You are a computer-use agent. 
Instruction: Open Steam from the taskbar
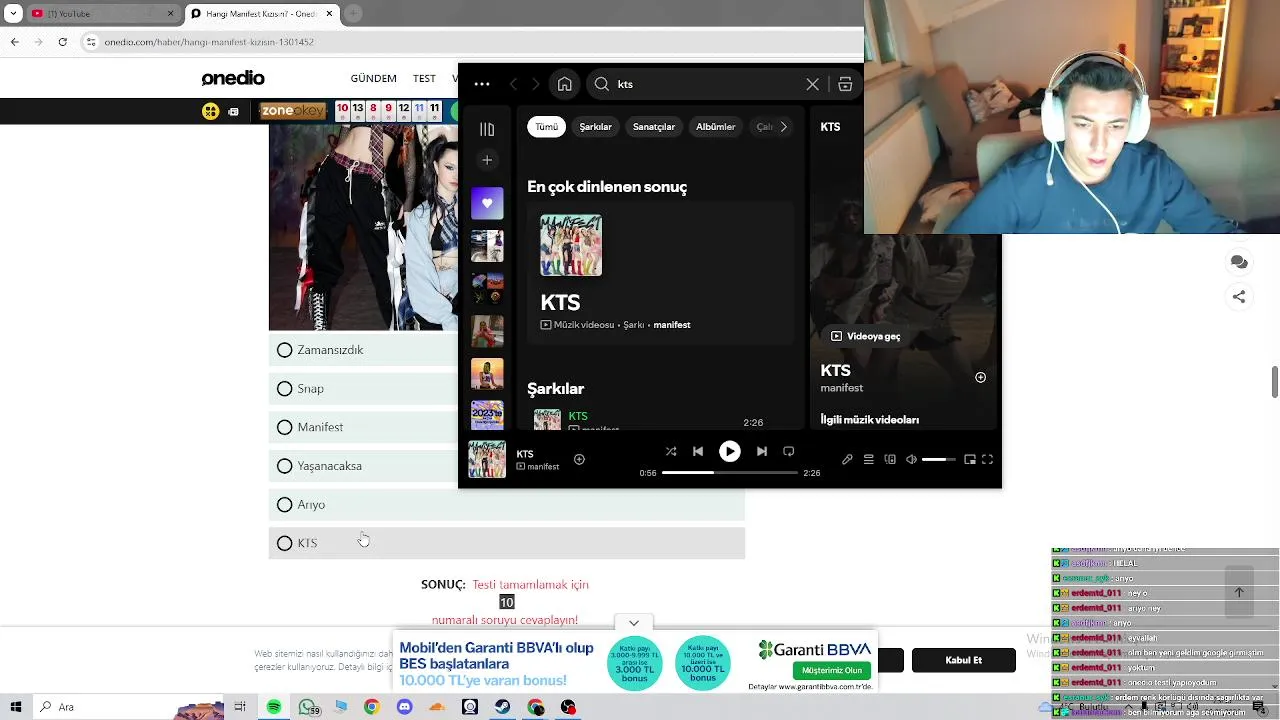click(502, 707)
